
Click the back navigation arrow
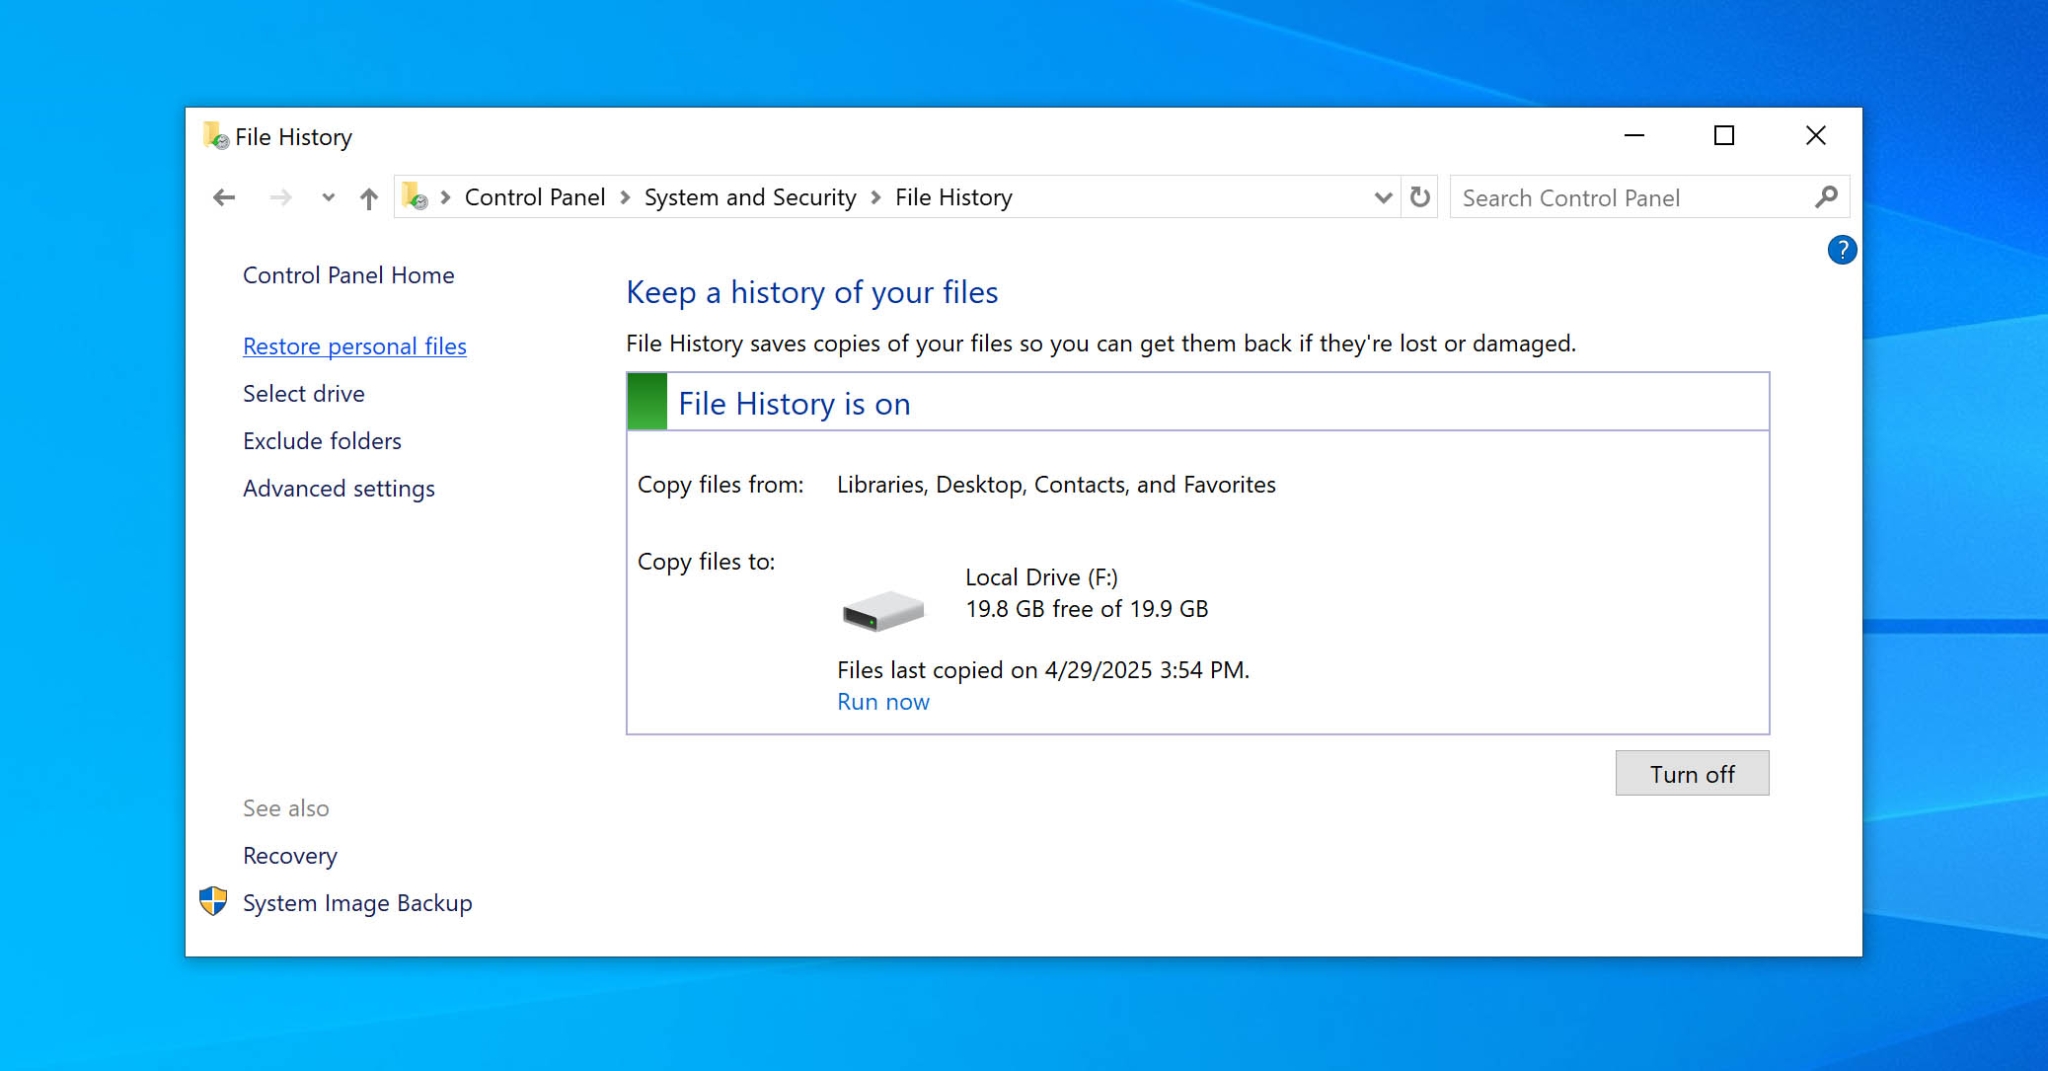tap(224, 198)
